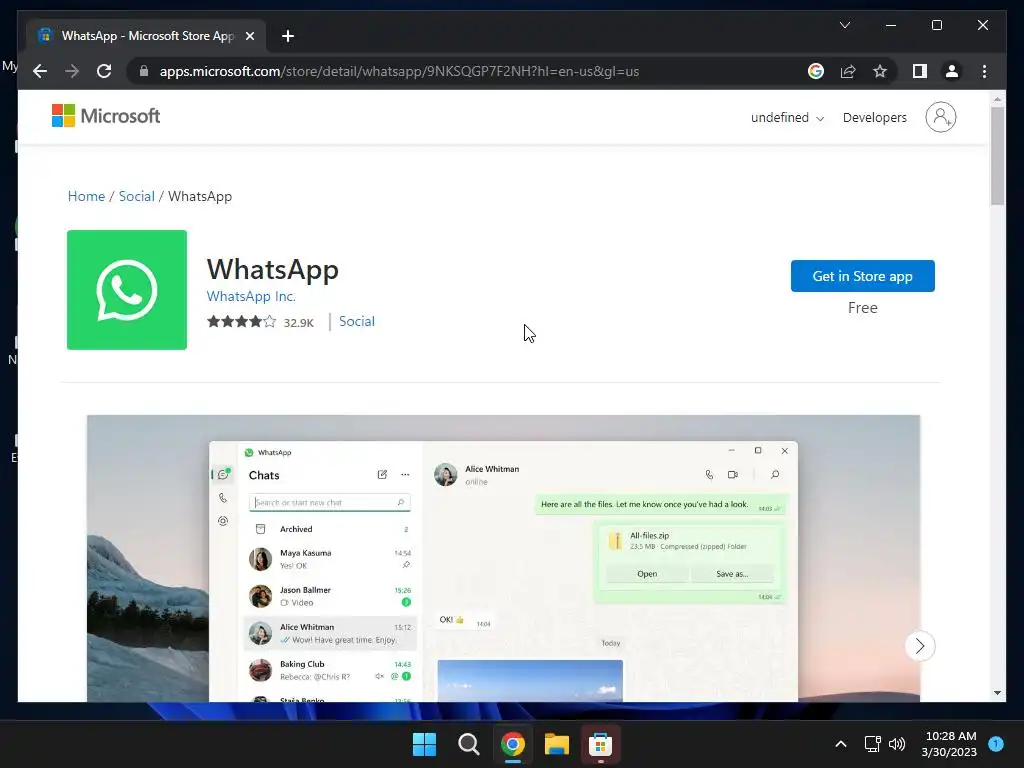Click the word "Free" under the Get button
1024x768 pixels.
tap(862, 308)
